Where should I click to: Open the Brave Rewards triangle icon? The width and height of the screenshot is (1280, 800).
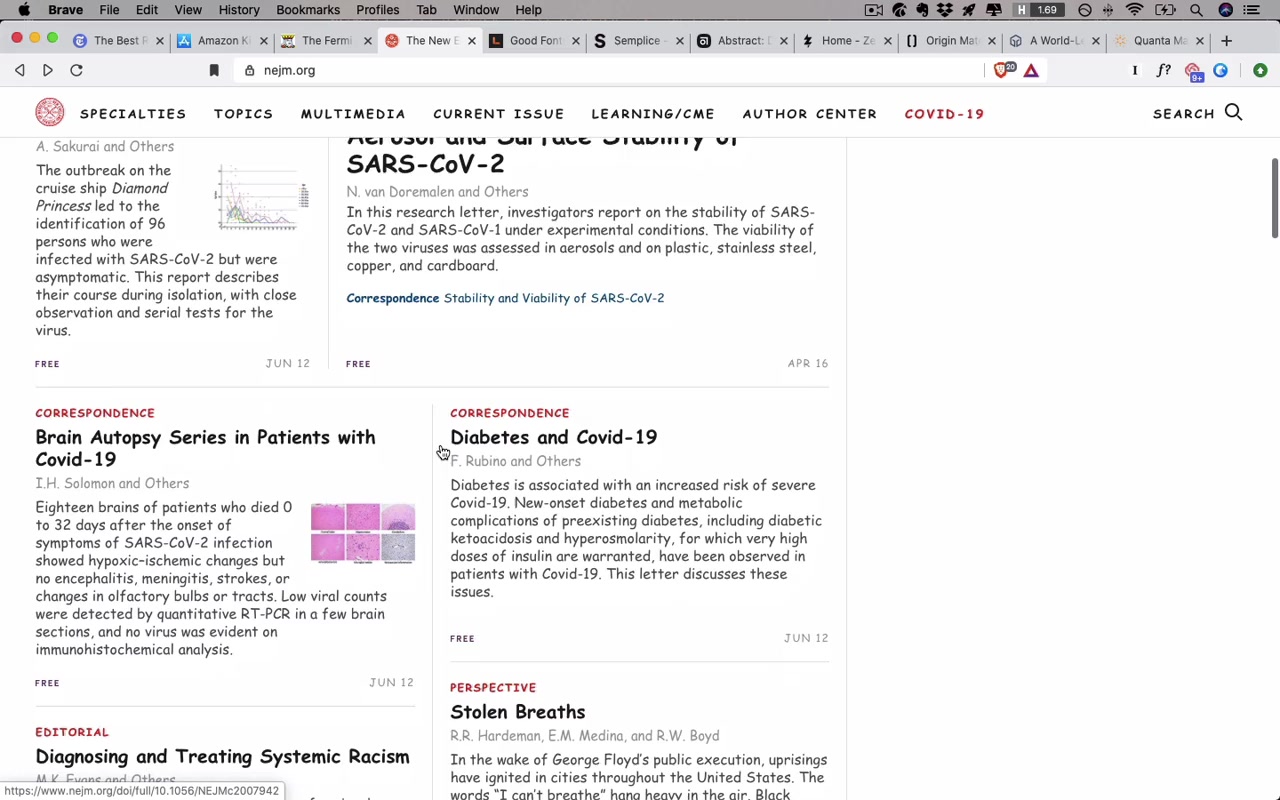point(1031,70)
